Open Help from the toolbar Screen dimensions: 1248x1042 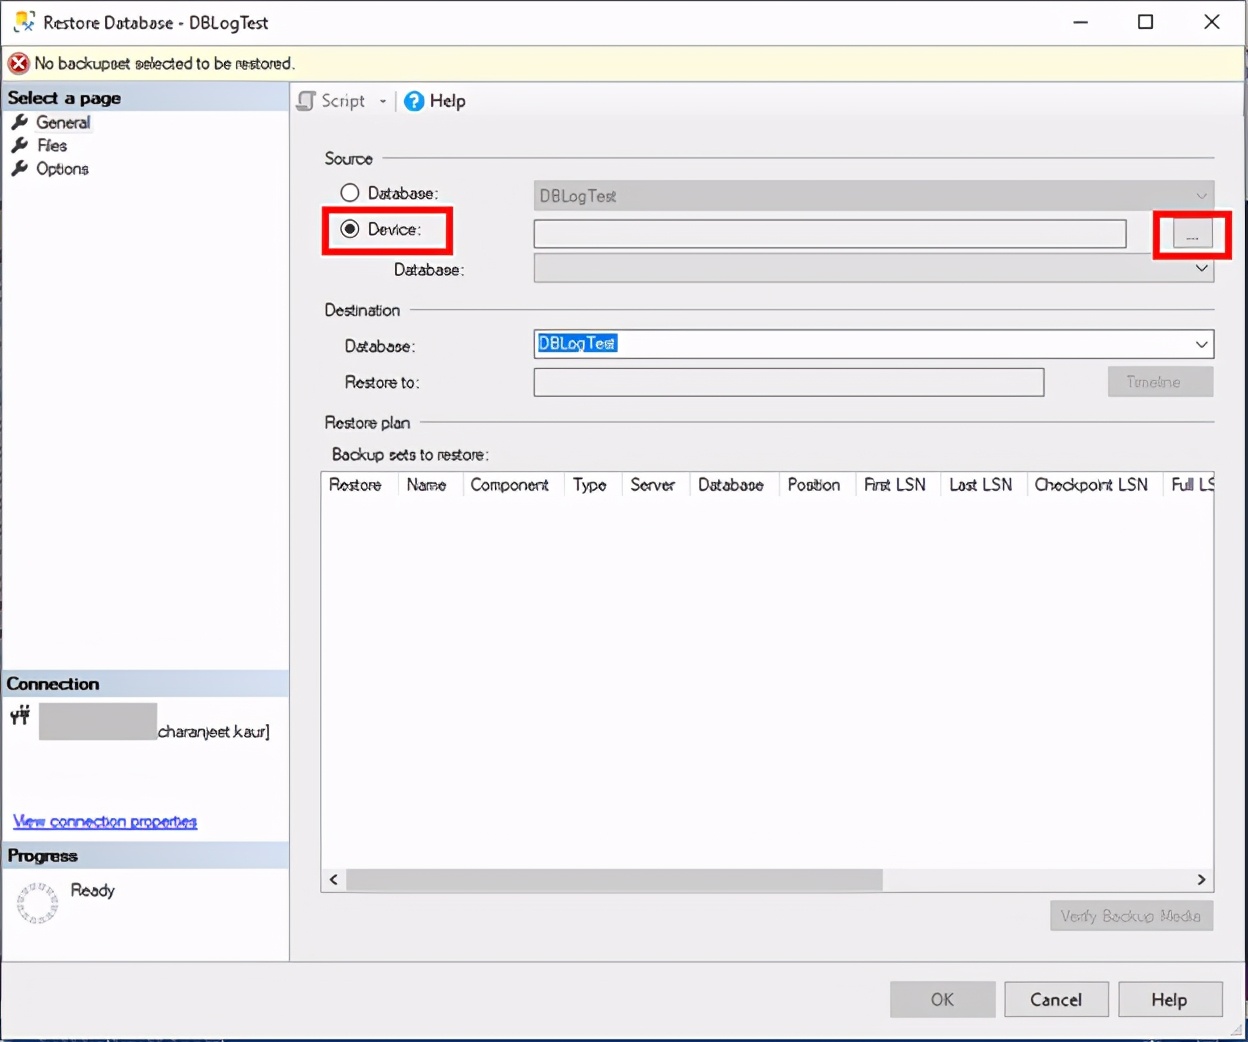[435, 101]
